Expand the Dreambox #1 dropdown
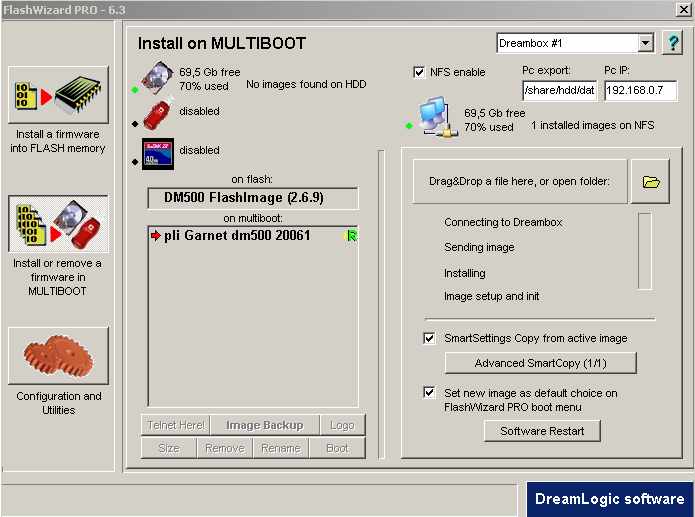The image size is (695, 517). click(x=645, y=43)
